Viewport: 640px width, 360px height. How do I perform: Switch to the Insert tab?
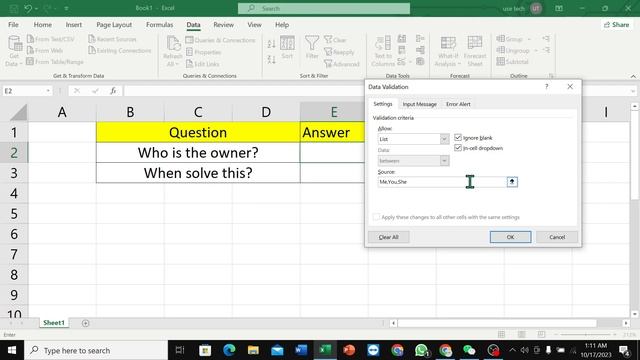(x=73, y=24)
